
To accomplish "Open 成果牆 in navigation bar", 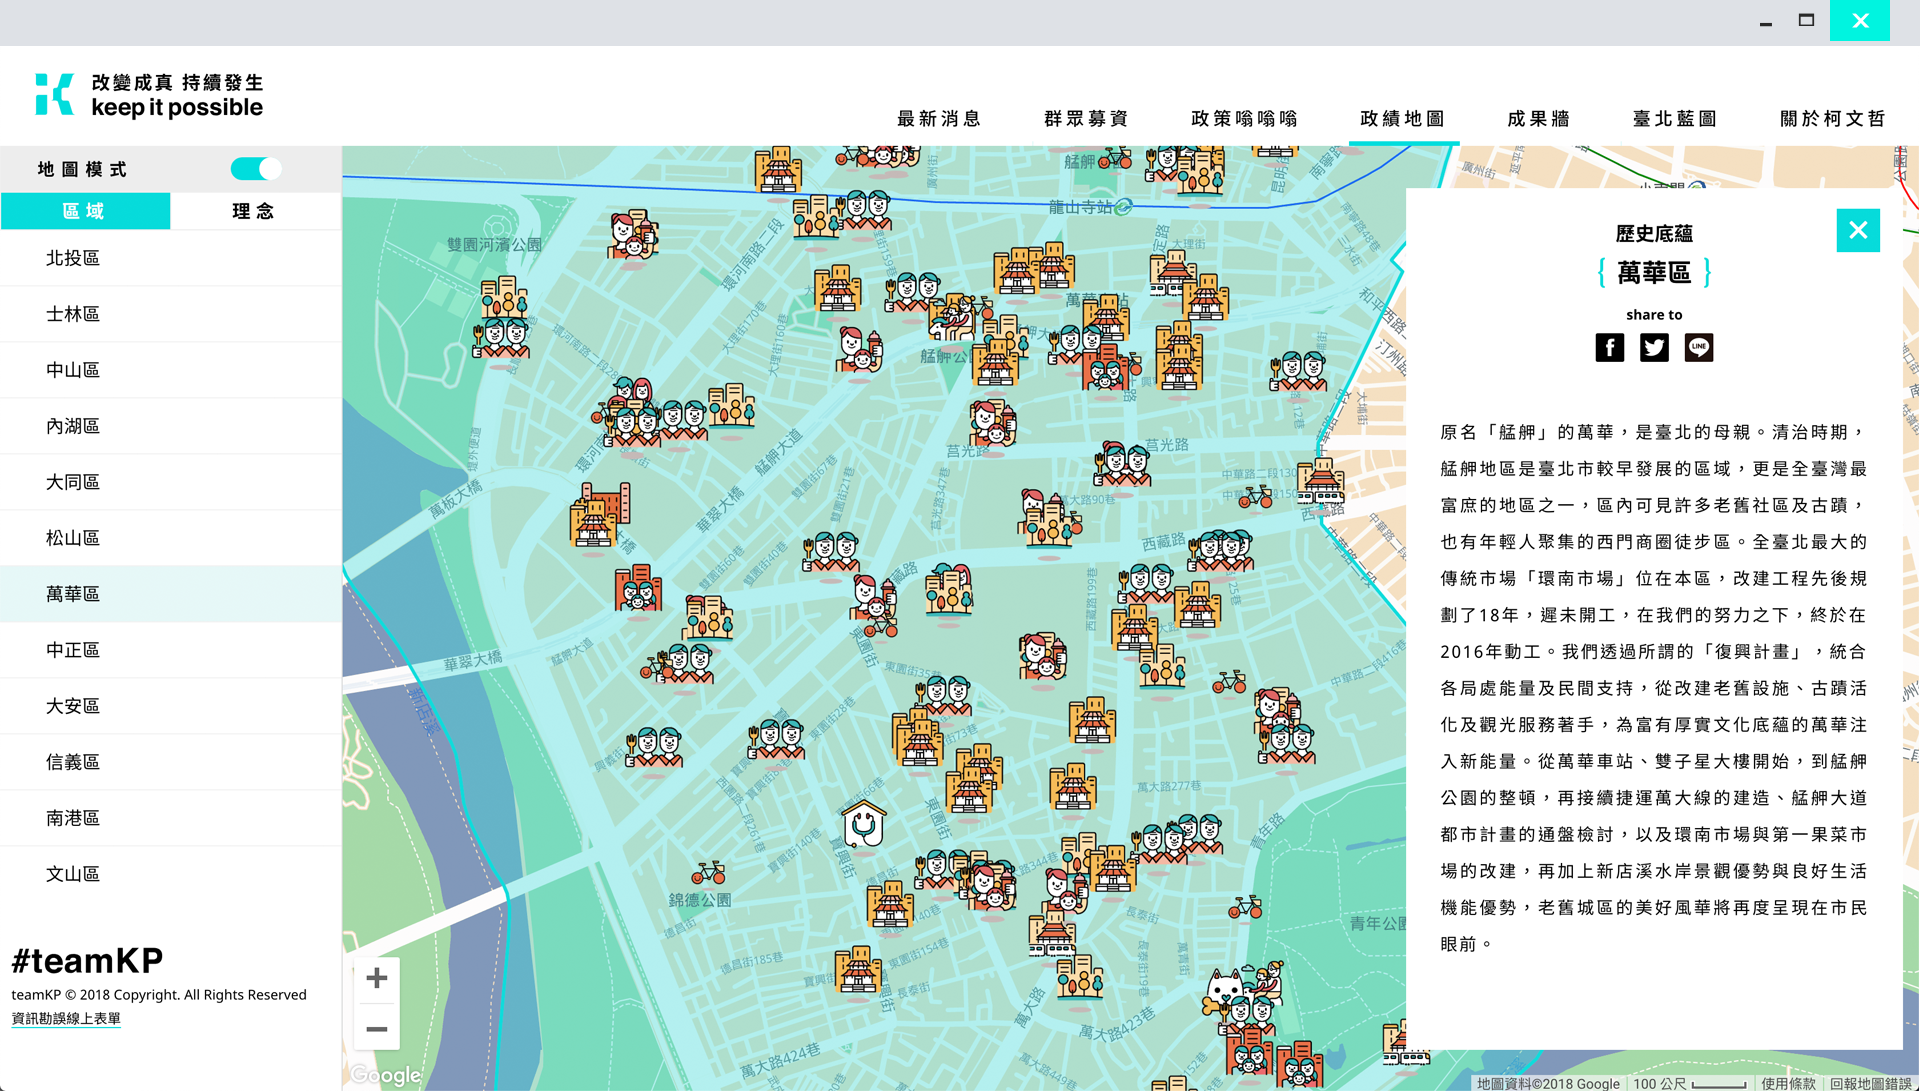I will 1539,119.
